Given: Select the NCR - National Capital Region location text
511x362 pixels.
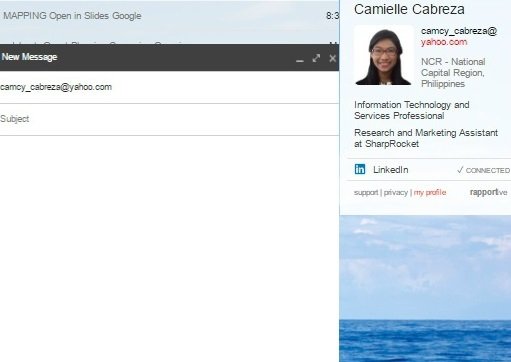Looking at the screenshot, I should pyautogui.click(x=453, y=73).
